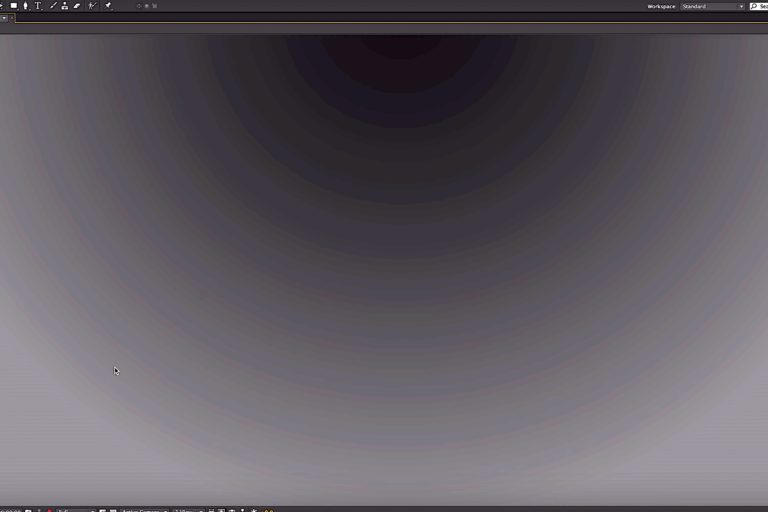Open the Workspace Standard dropdown
The image size is (768, 512).
713,6
